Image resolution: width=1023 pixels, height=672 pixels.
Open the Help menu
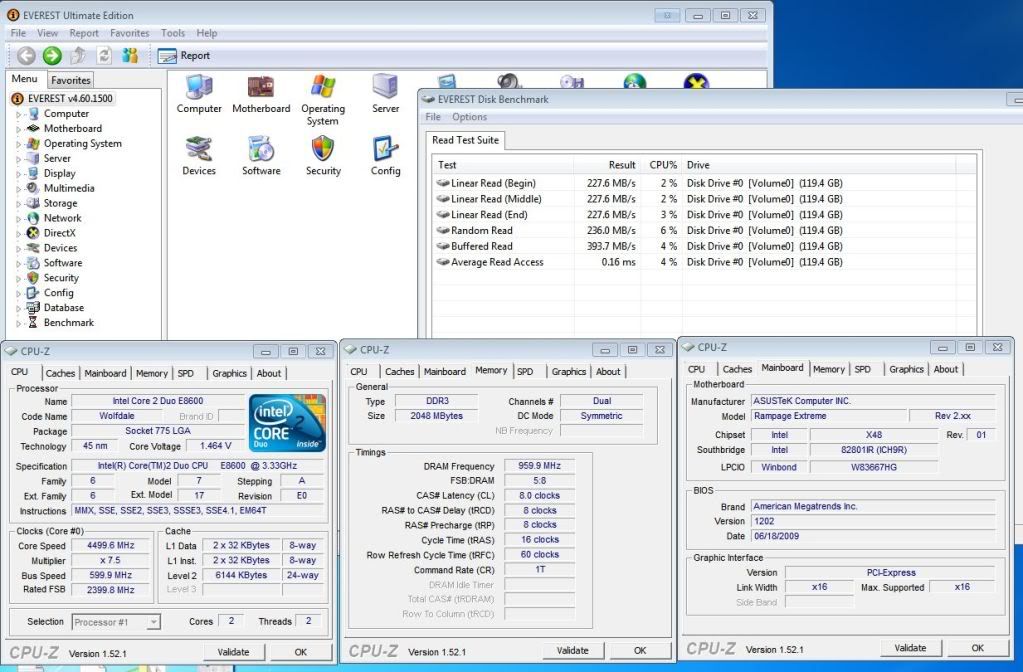207,33
